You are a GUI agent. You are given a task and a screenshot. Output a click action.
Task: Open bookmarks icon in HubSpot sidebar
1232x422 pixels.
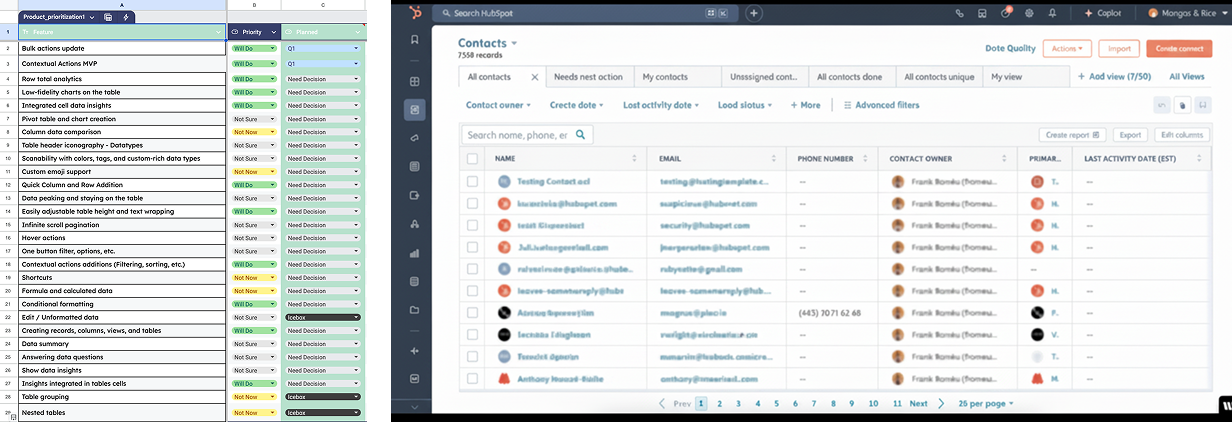[414, 39]
